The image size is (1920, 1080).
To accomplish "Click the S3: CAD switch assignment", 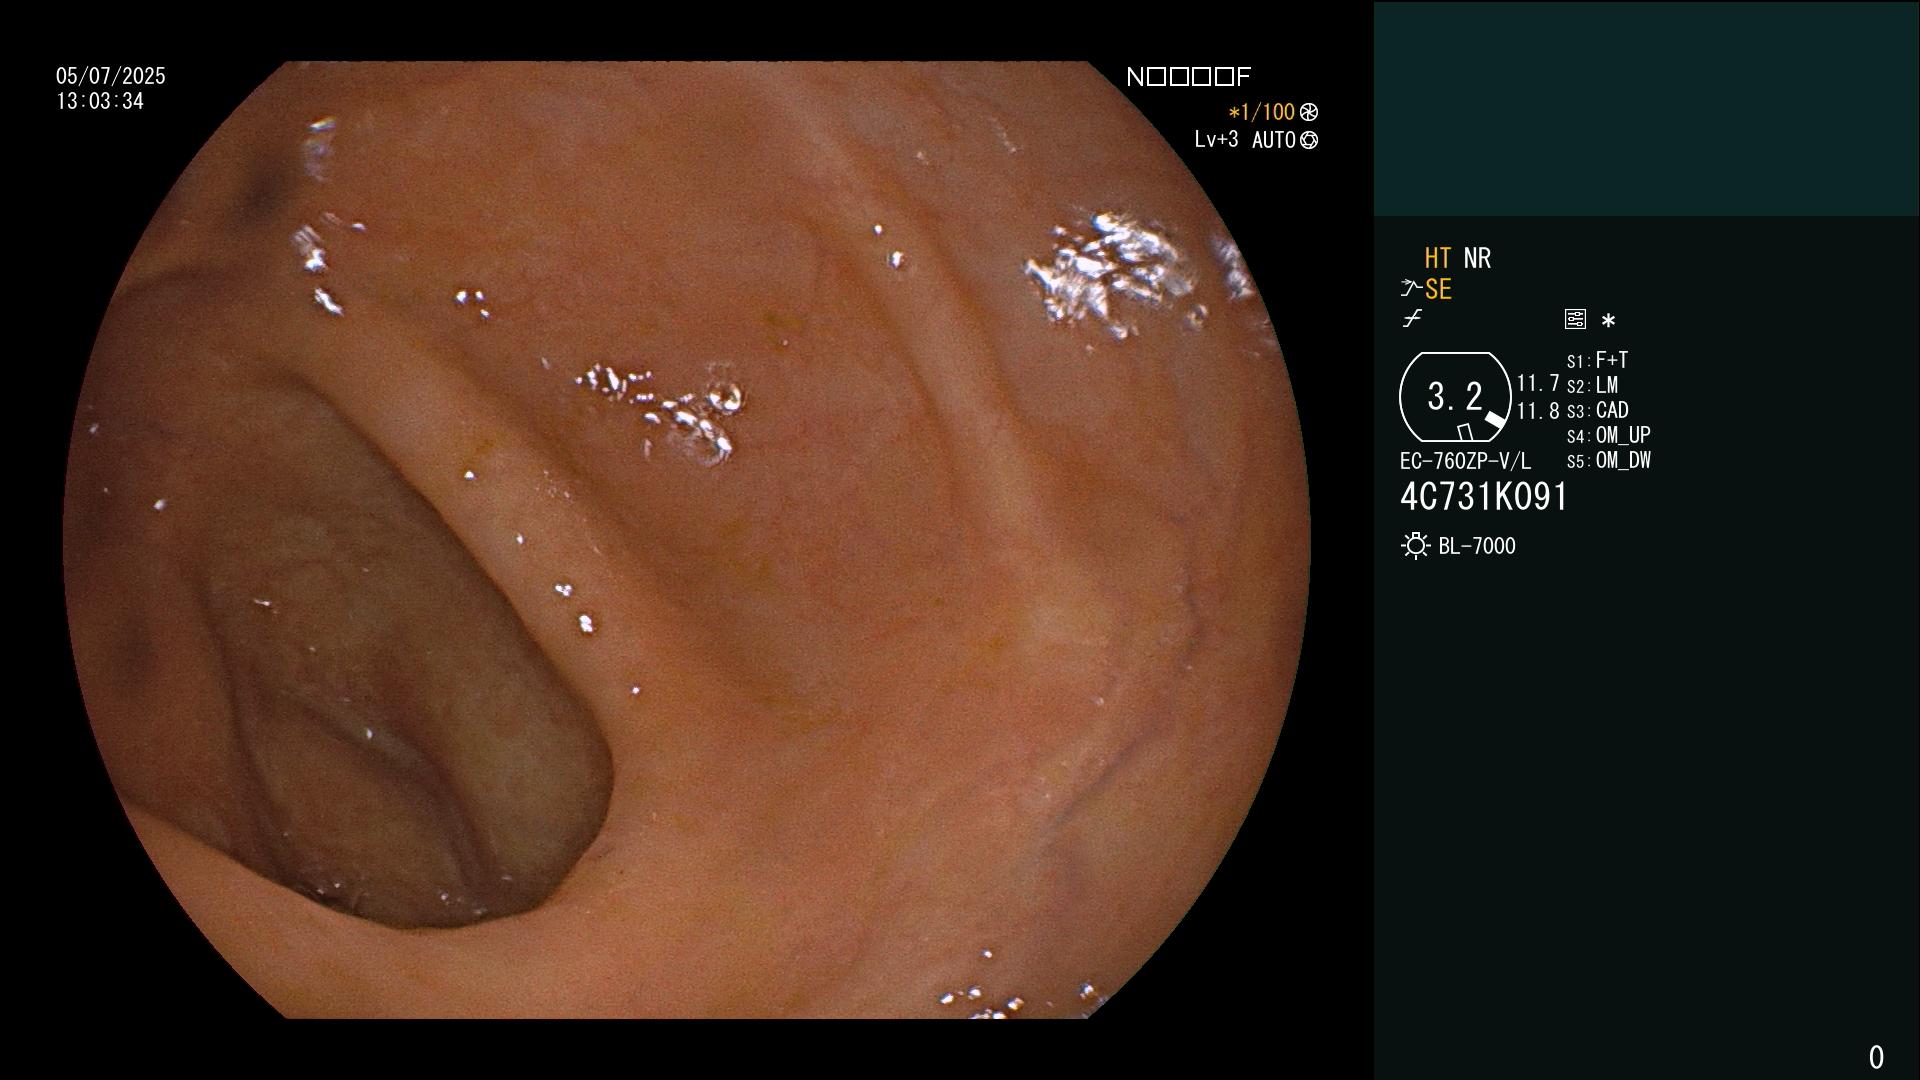I will click(x=1597, y=410).
